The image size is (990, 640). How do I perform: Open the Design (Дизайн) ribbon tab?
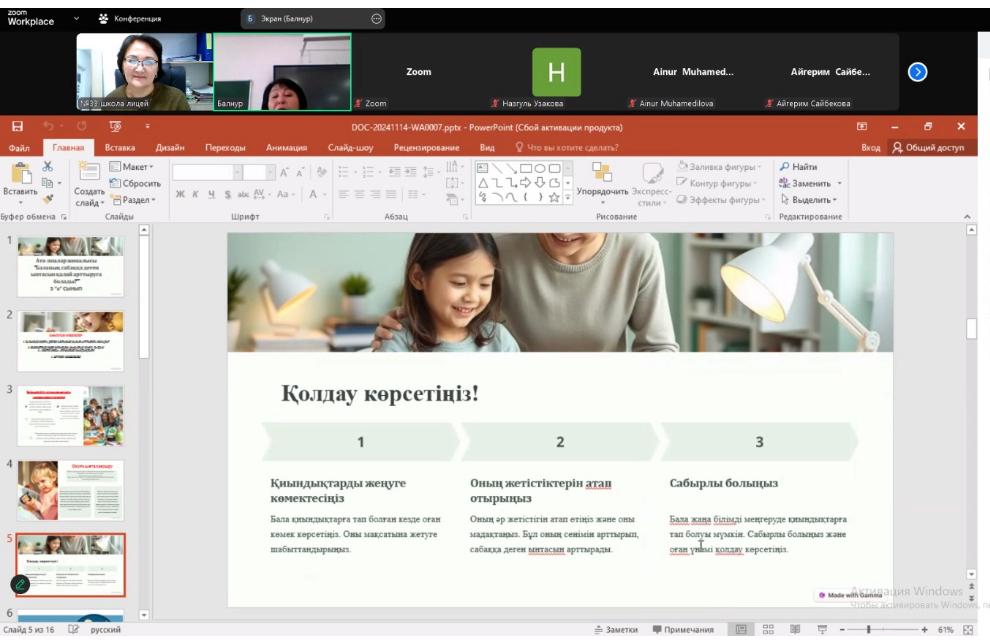pyautogui.click(x=169, y=148)
